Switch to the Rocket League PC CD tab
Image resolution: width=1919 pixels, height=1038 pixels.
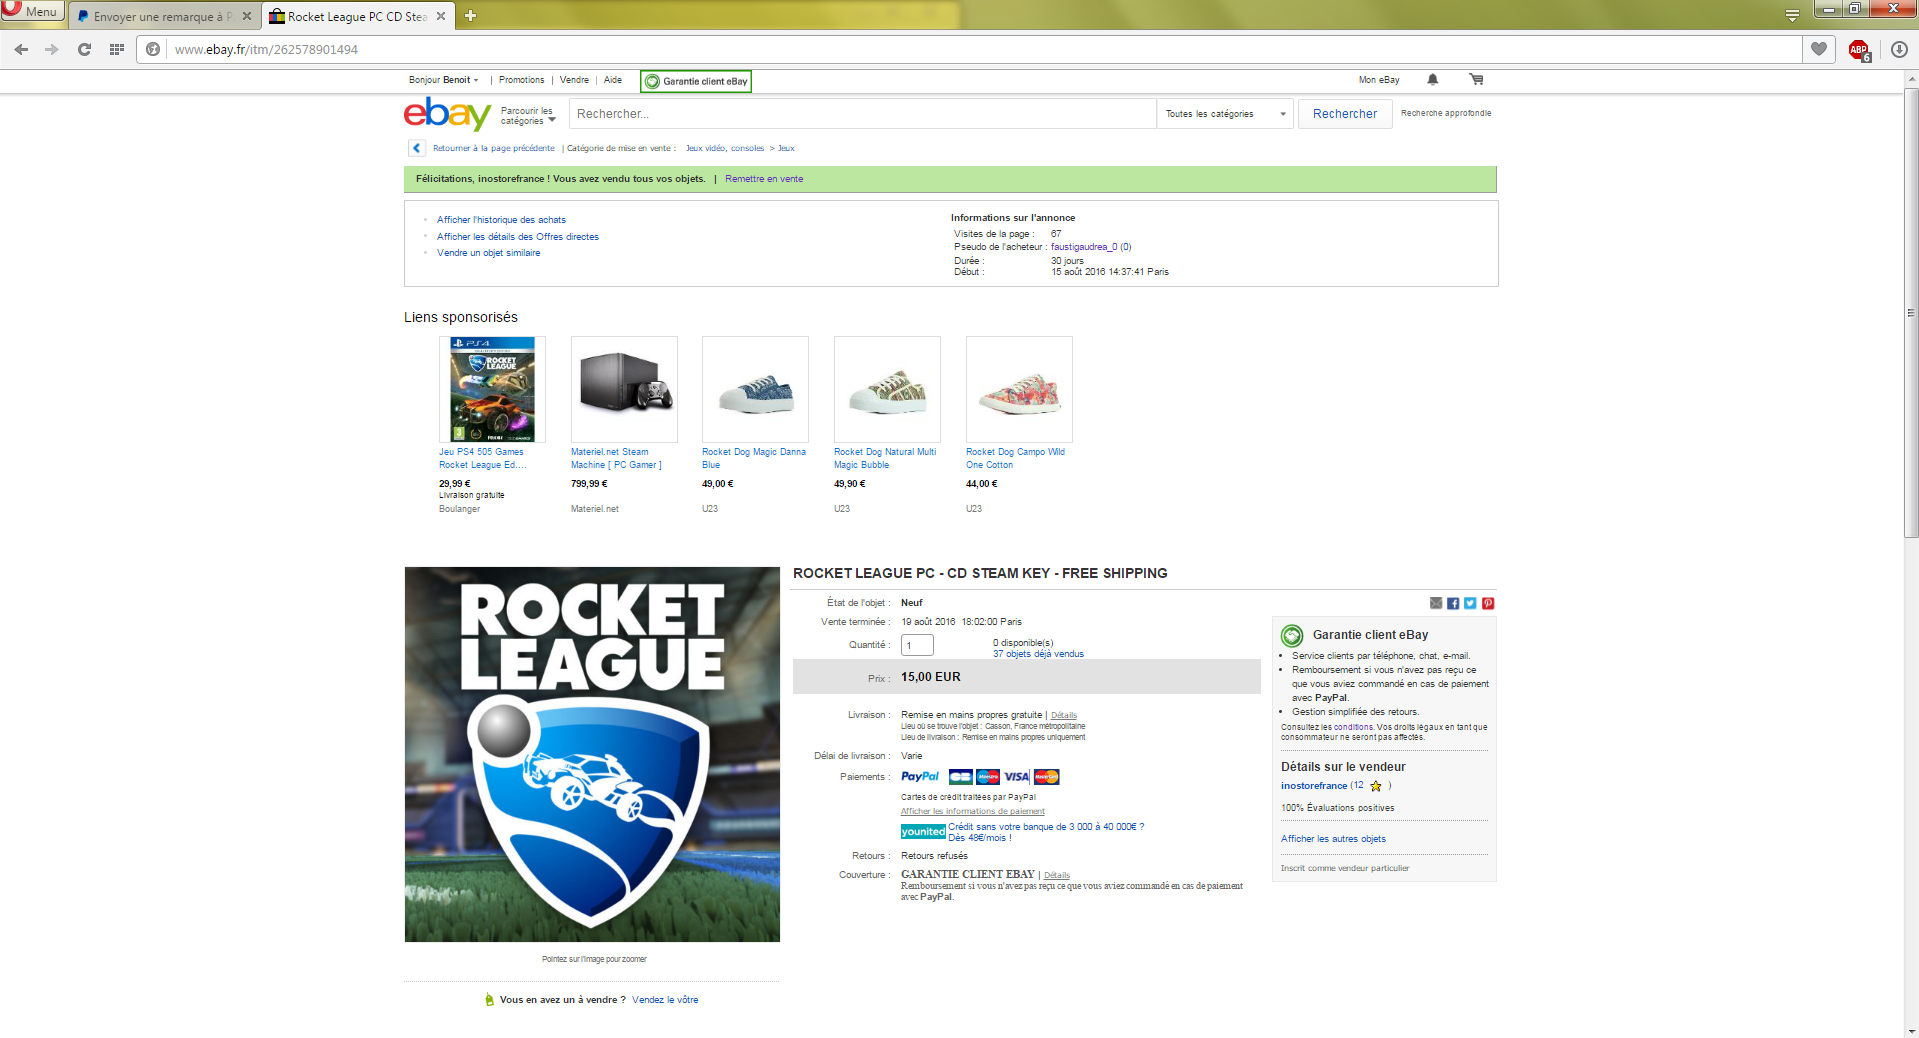[x=357, y=16]
